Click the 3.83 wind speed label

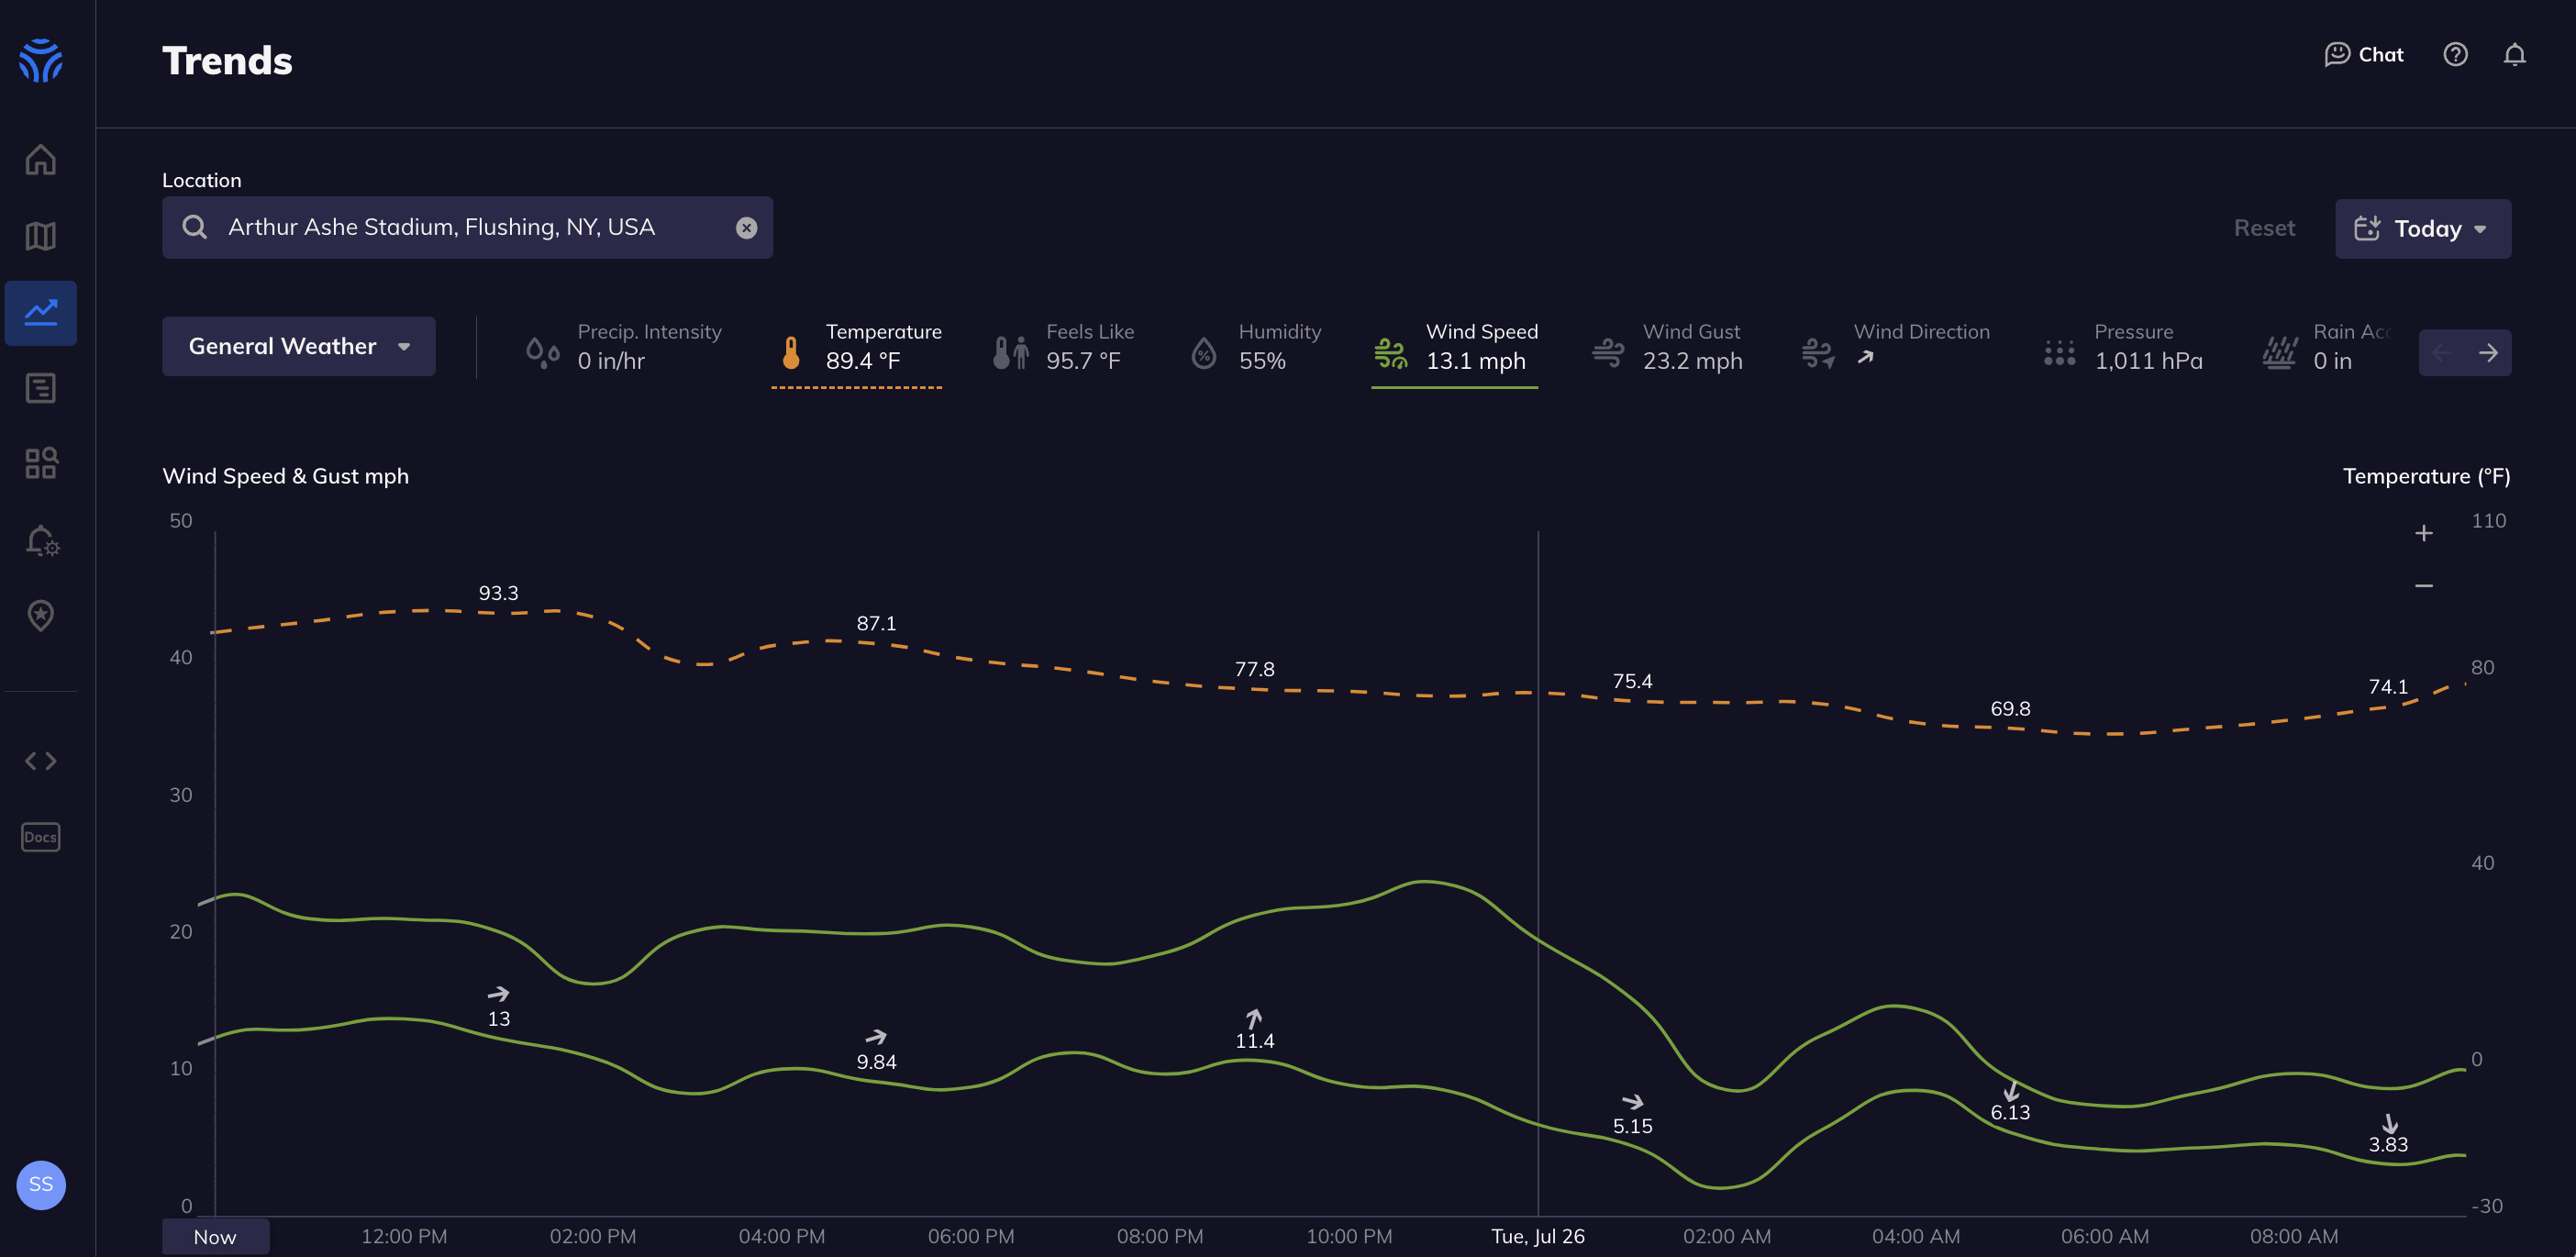tap(2388, 1144)
